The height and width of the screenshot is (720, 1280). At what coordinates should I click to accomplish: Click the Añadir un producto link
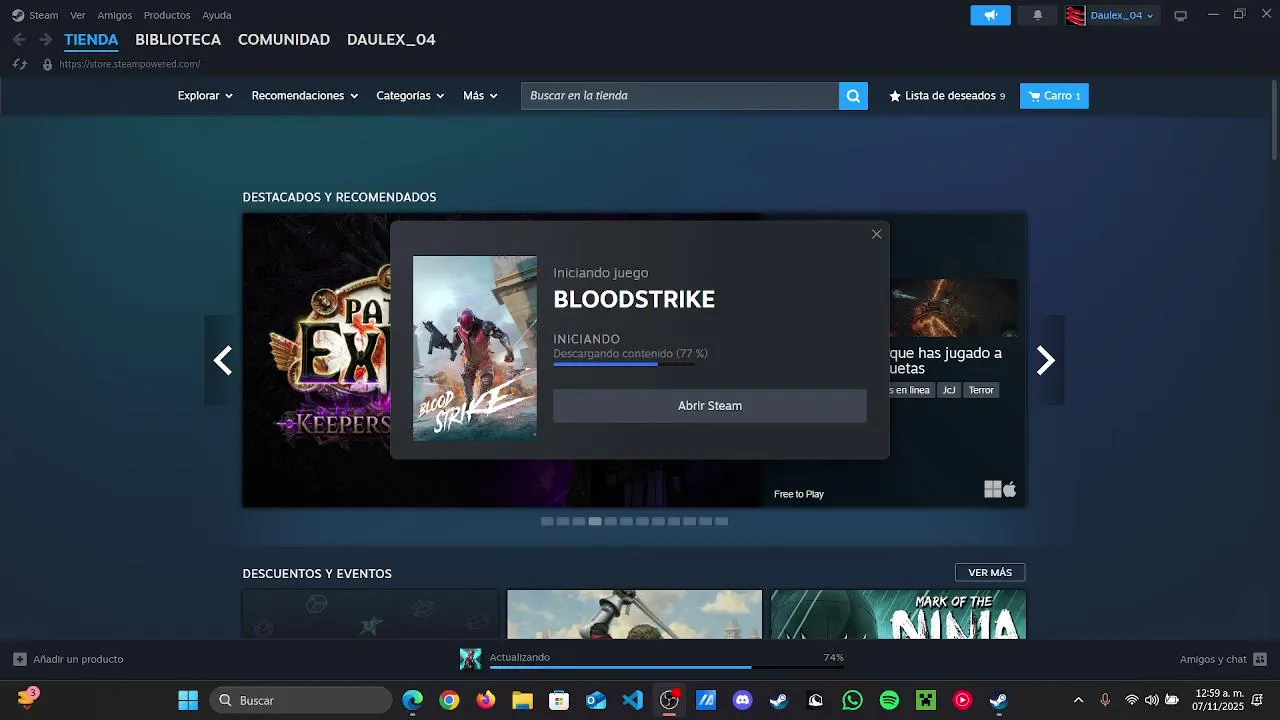pyautogui.click(x=78, y=659)
